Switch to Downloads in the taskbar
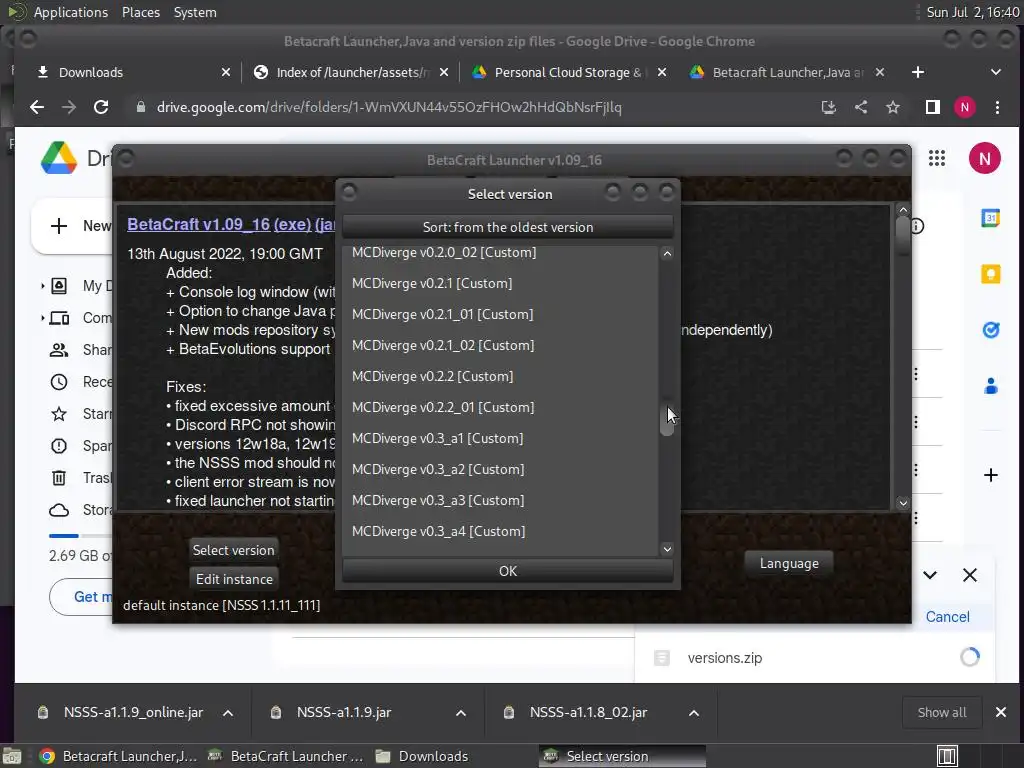 click(422, 756)
